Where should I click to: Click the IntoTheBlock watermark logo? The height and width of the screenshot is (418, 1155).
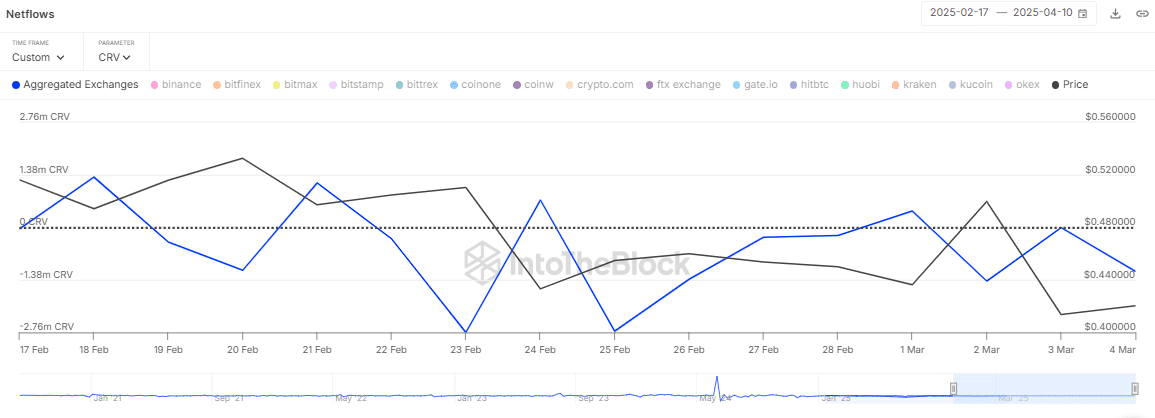coord(577,263)
